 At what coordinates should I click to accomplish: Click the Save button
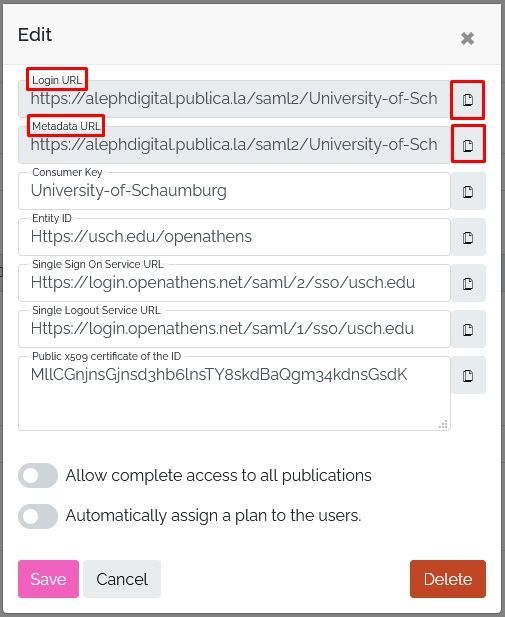(x=48, y=579)
